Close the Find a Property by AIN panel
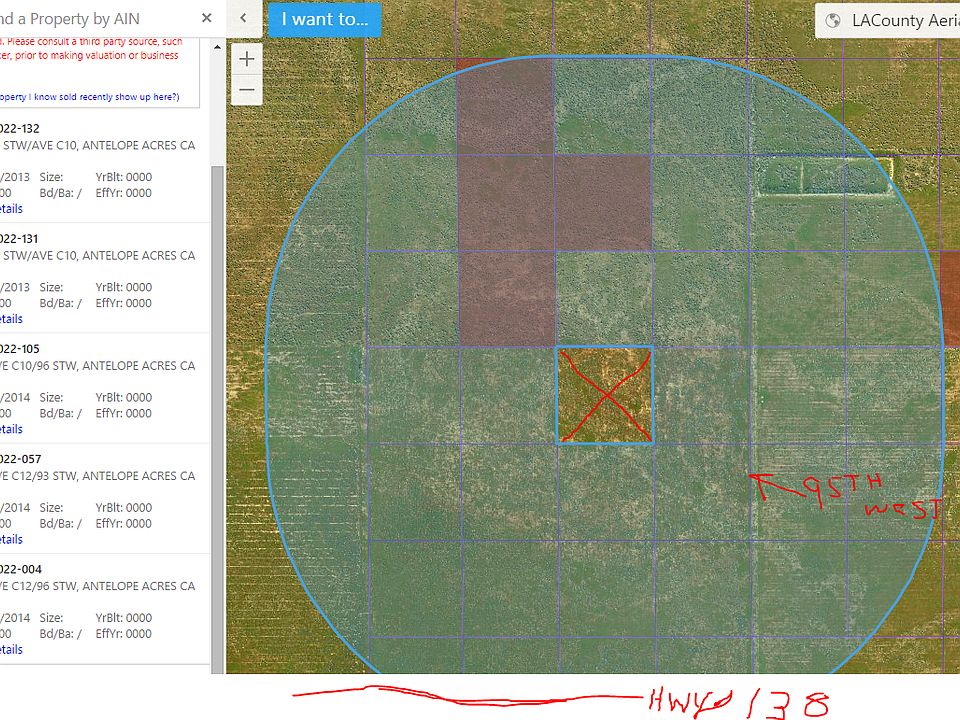 (x=207, y=18)
